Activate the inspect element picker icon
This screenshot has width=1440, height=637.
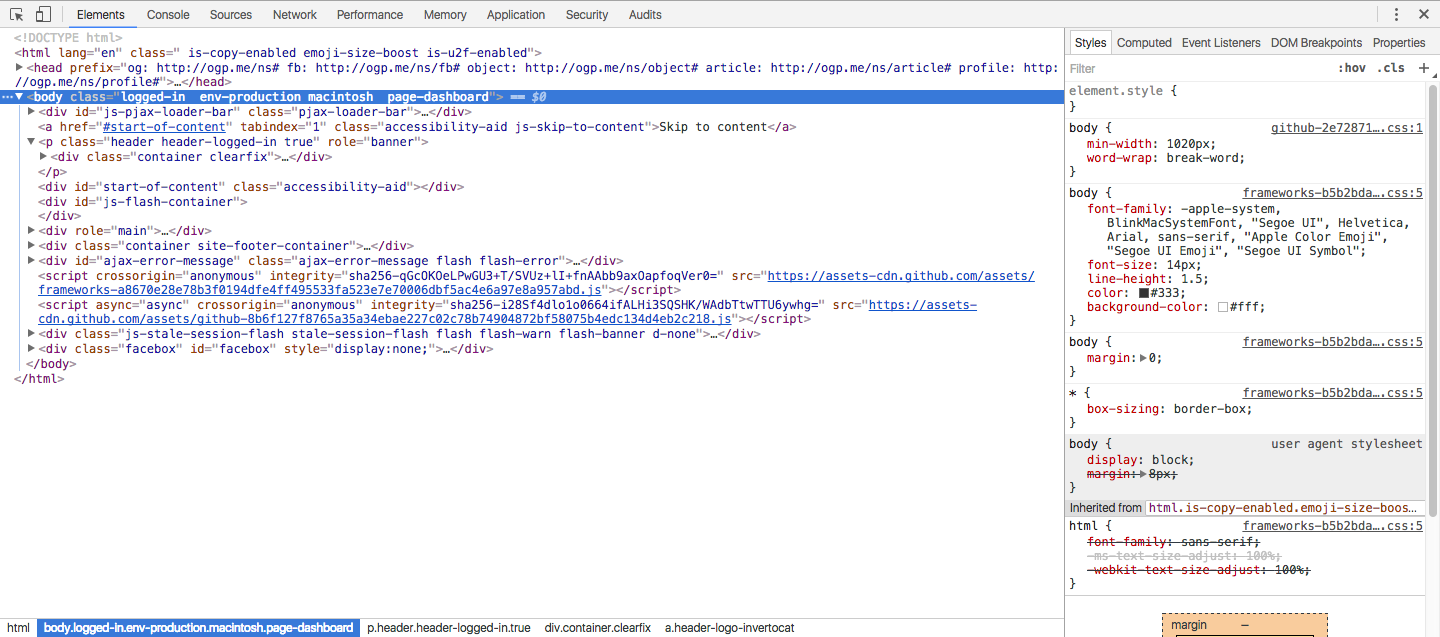click(x=17, y=14)
